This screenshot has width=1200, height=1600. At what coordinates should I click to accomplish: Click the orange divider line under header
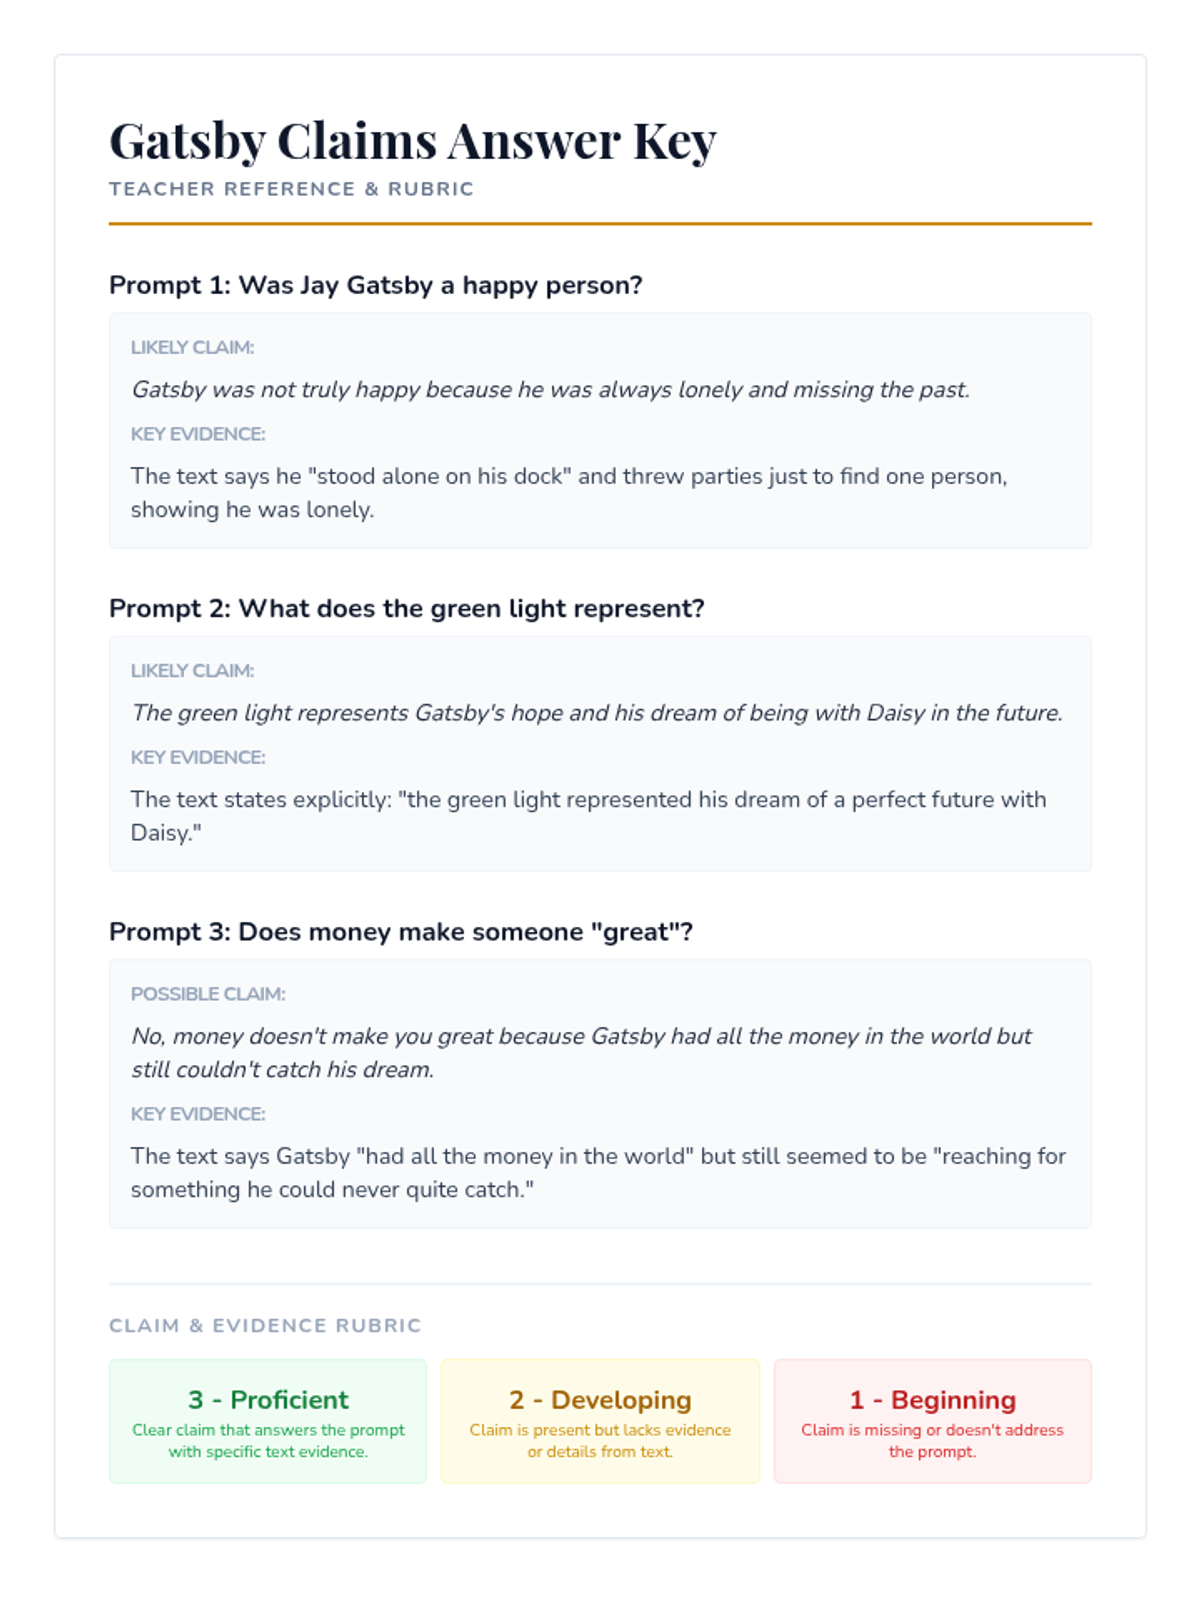point(600,224)
